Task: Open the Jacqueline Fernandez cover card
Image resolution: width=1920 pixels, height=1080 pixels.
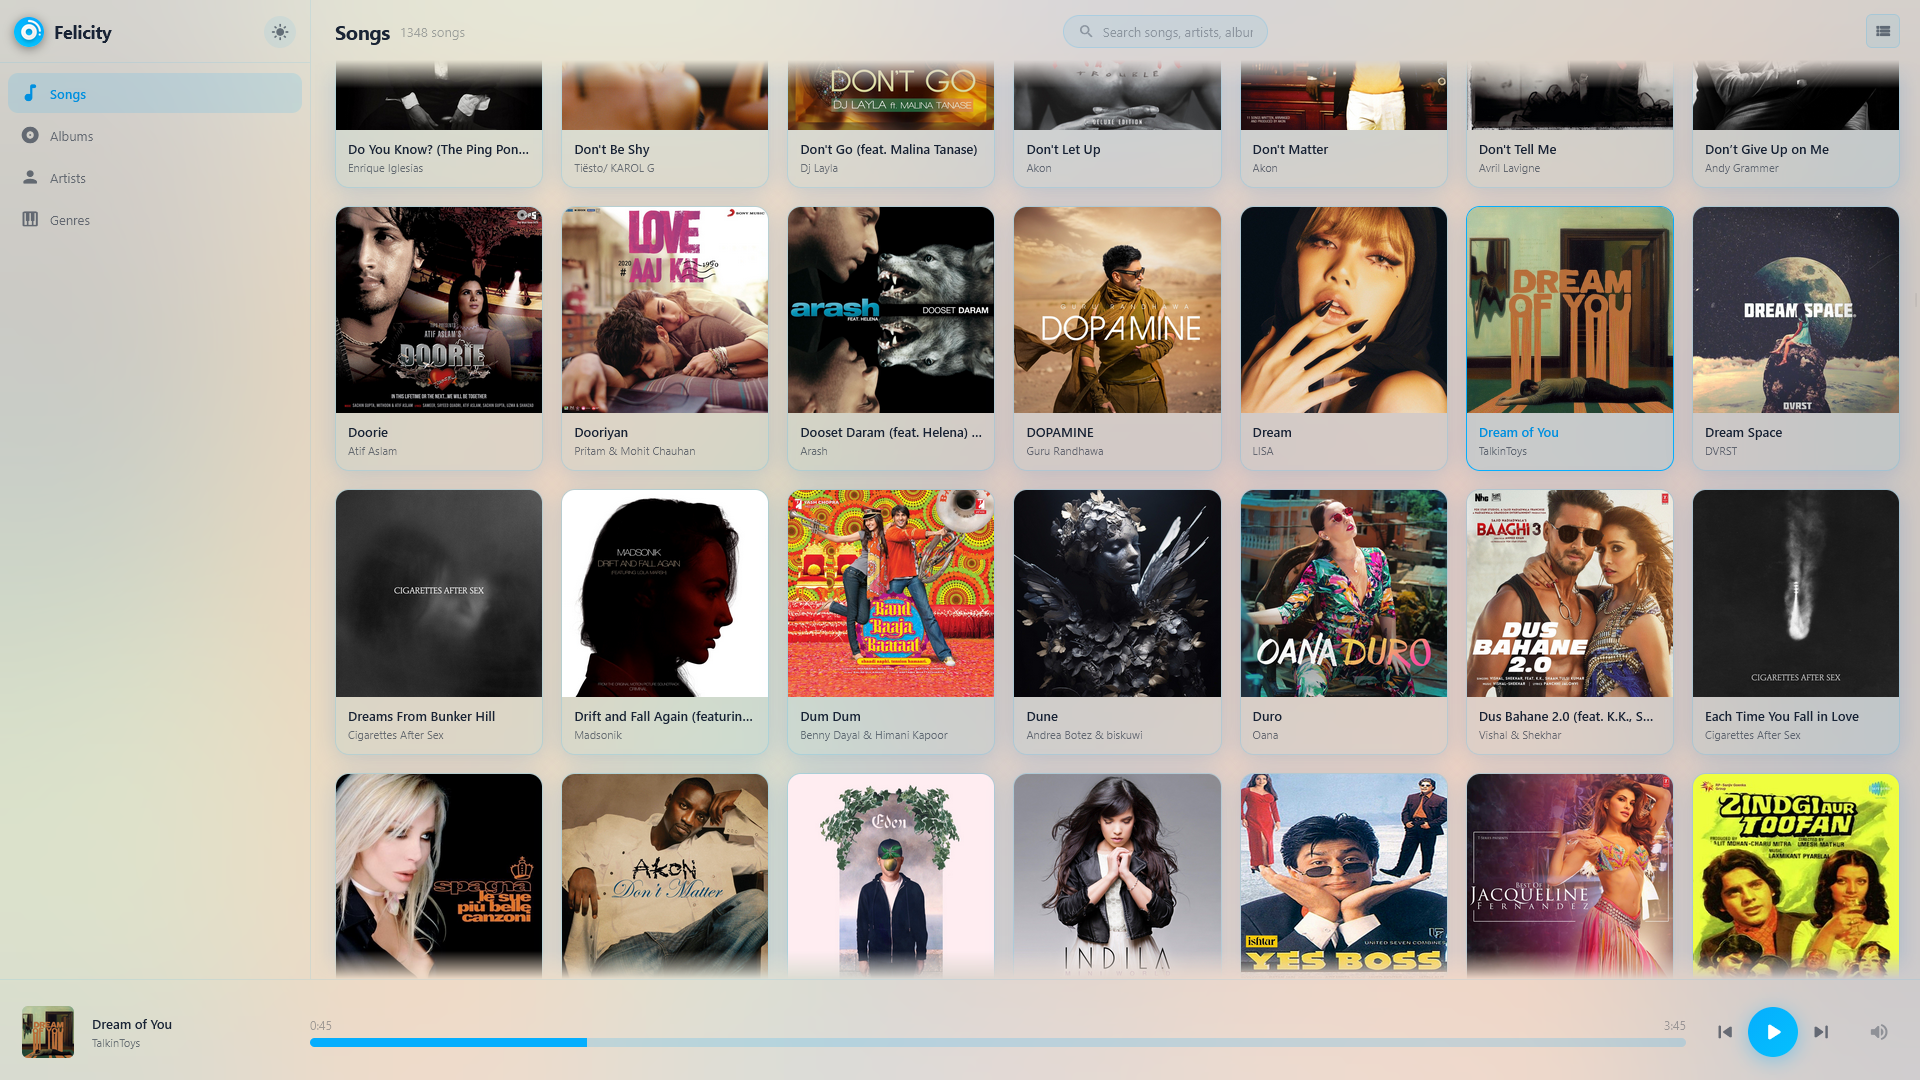Action: 1569,875
